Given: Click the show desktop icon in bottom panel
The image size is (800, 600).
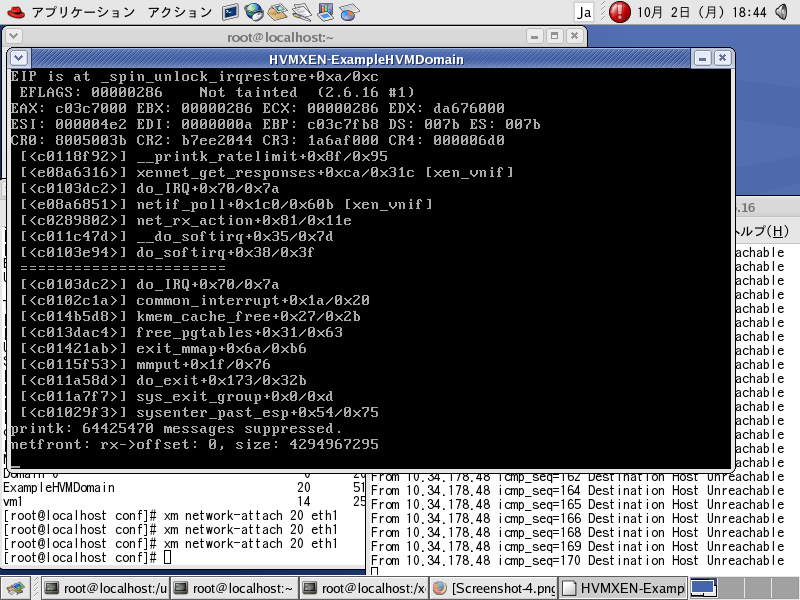Looking at the screenshot, I should pyautogui.click(x=15, y=588).
